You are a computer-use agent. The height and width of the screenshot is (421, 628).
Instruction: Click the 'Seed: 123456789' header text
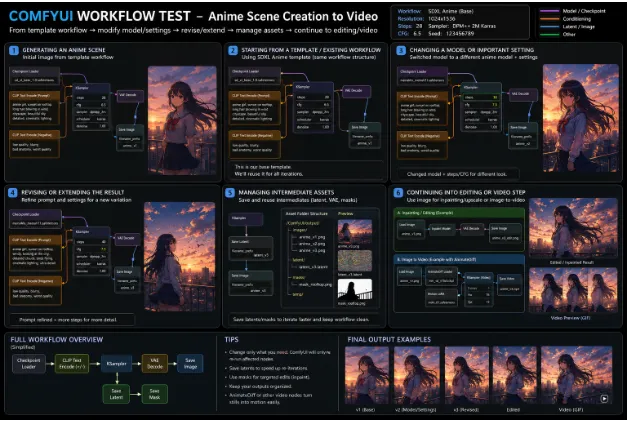(451, 34)
